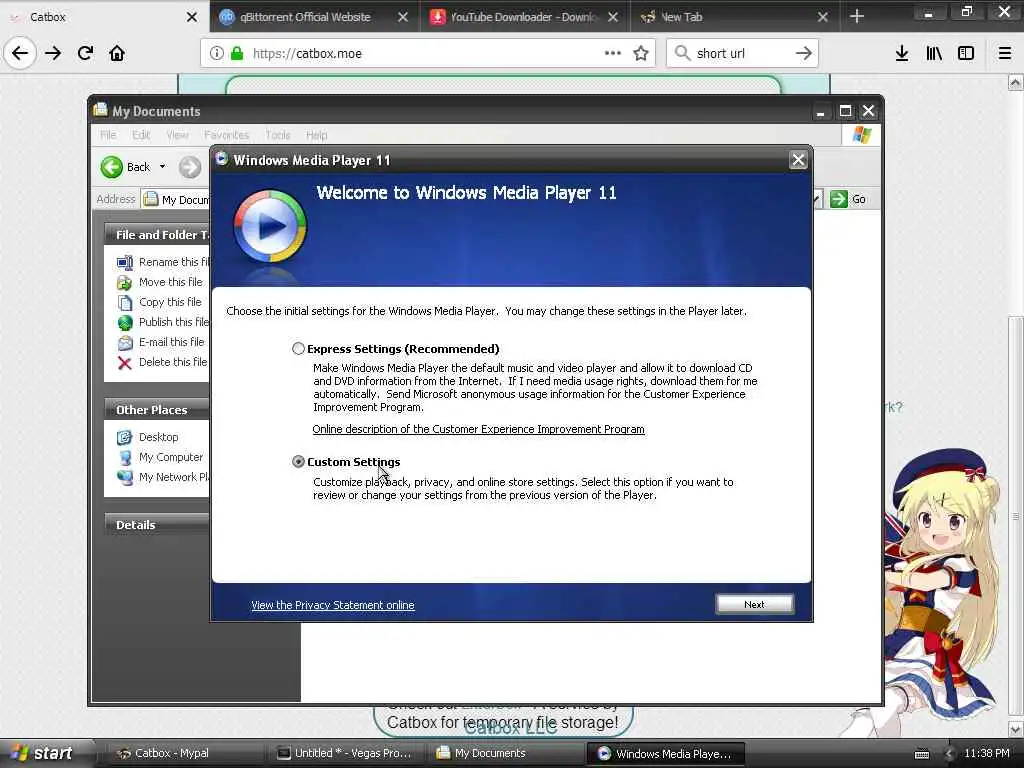Bookmark this page with star icon

[x=641, y=54]
